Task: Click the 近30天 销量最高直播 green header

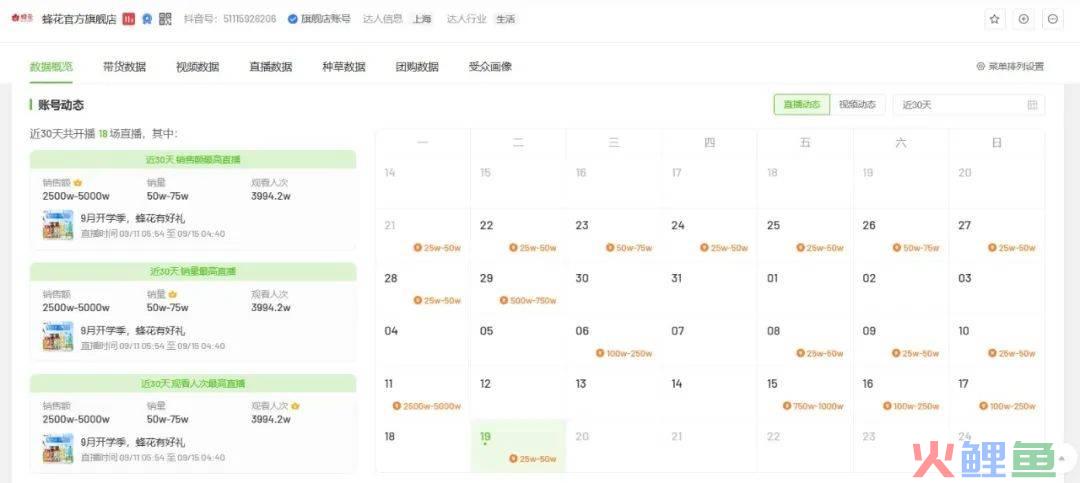Action: 193,271
